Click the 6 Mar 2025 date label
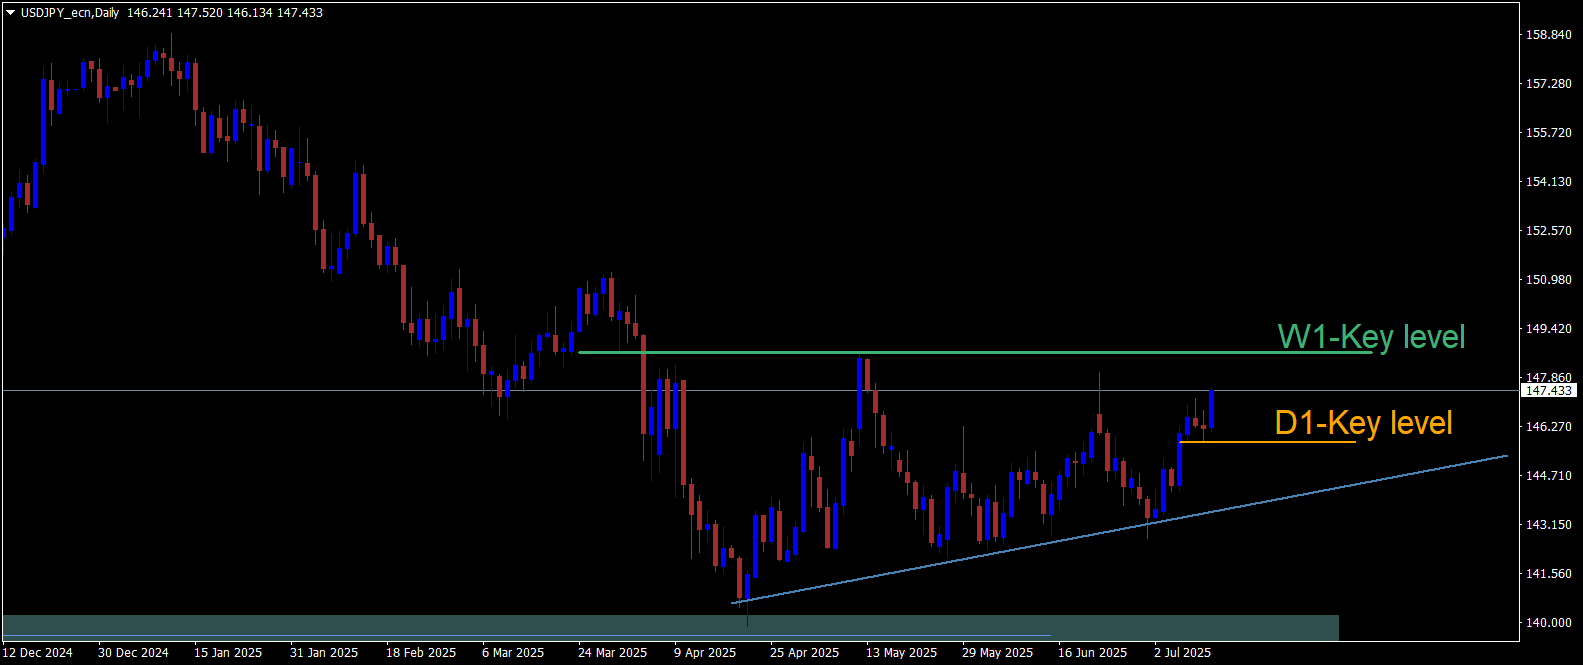This screenshot has width=1583, height=665. point(513,653)
